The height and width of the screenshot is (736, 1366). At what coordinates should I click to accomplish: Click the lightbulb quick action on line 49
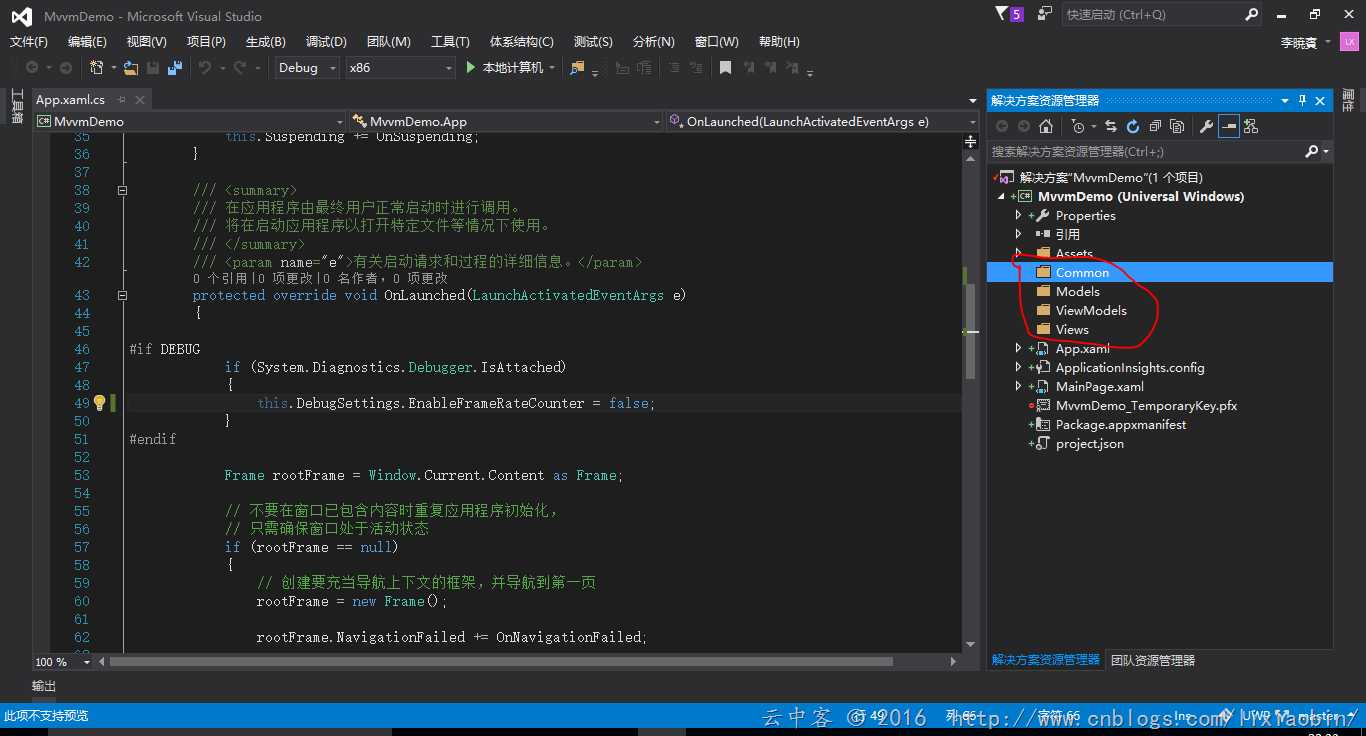(x=99, y=403)
